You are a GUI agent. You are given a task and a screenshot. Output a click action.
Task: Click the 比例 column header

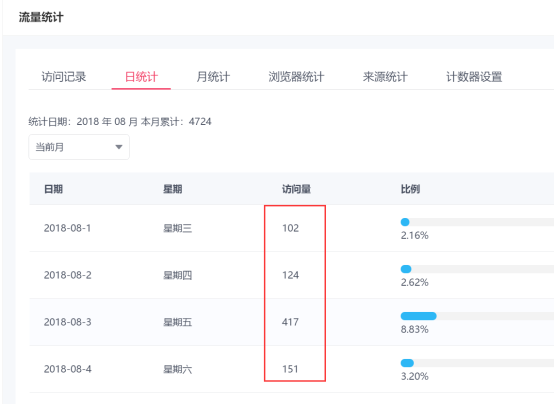410,189
